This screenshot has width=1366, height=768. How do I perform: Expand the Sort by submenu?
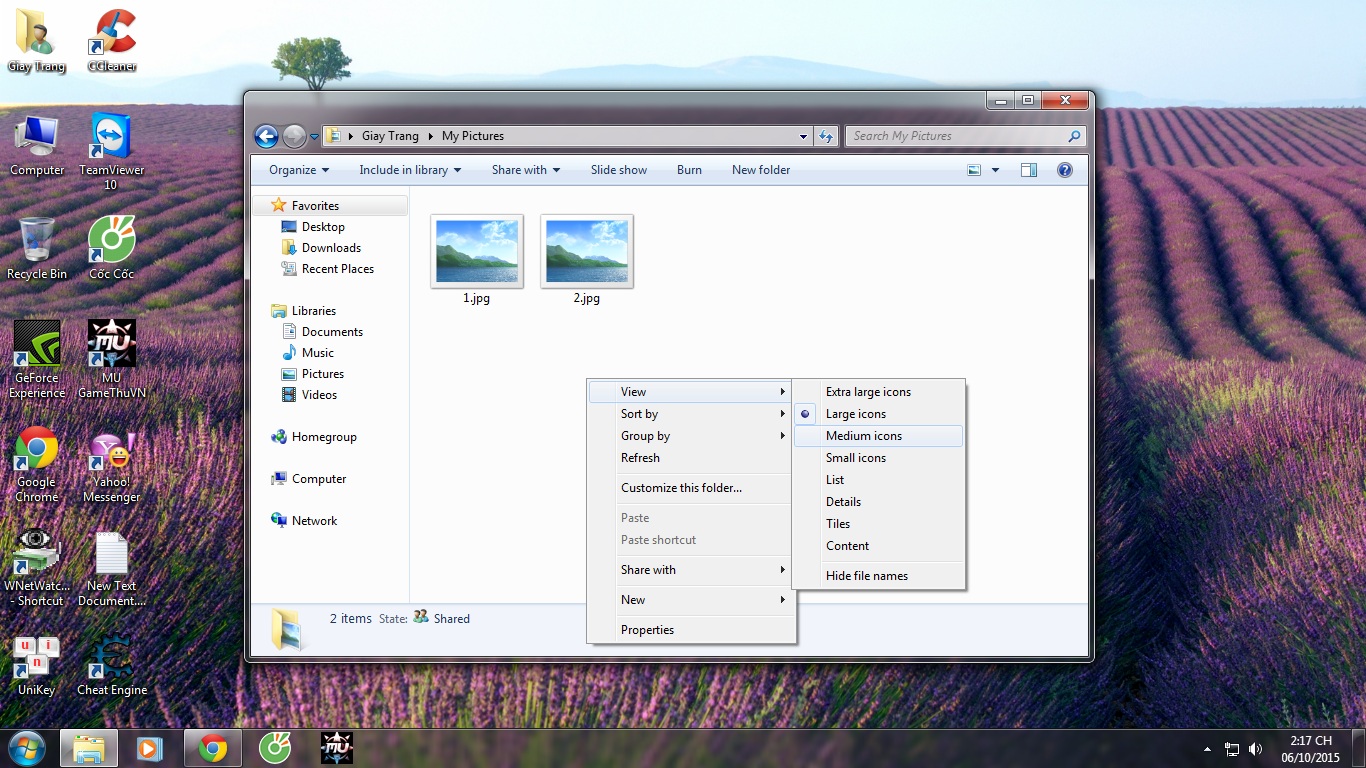click(691, 414)
